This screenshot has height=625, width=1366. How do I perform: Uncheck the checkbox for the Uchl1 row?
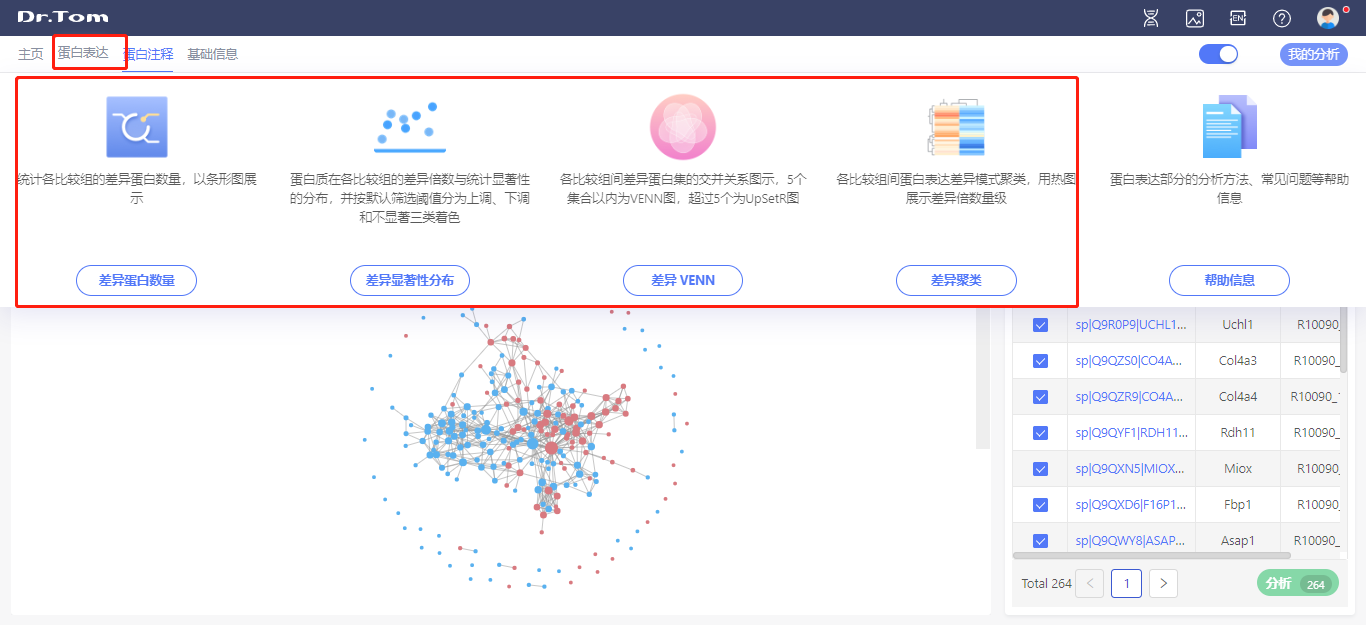click(x=1040, y=325)
